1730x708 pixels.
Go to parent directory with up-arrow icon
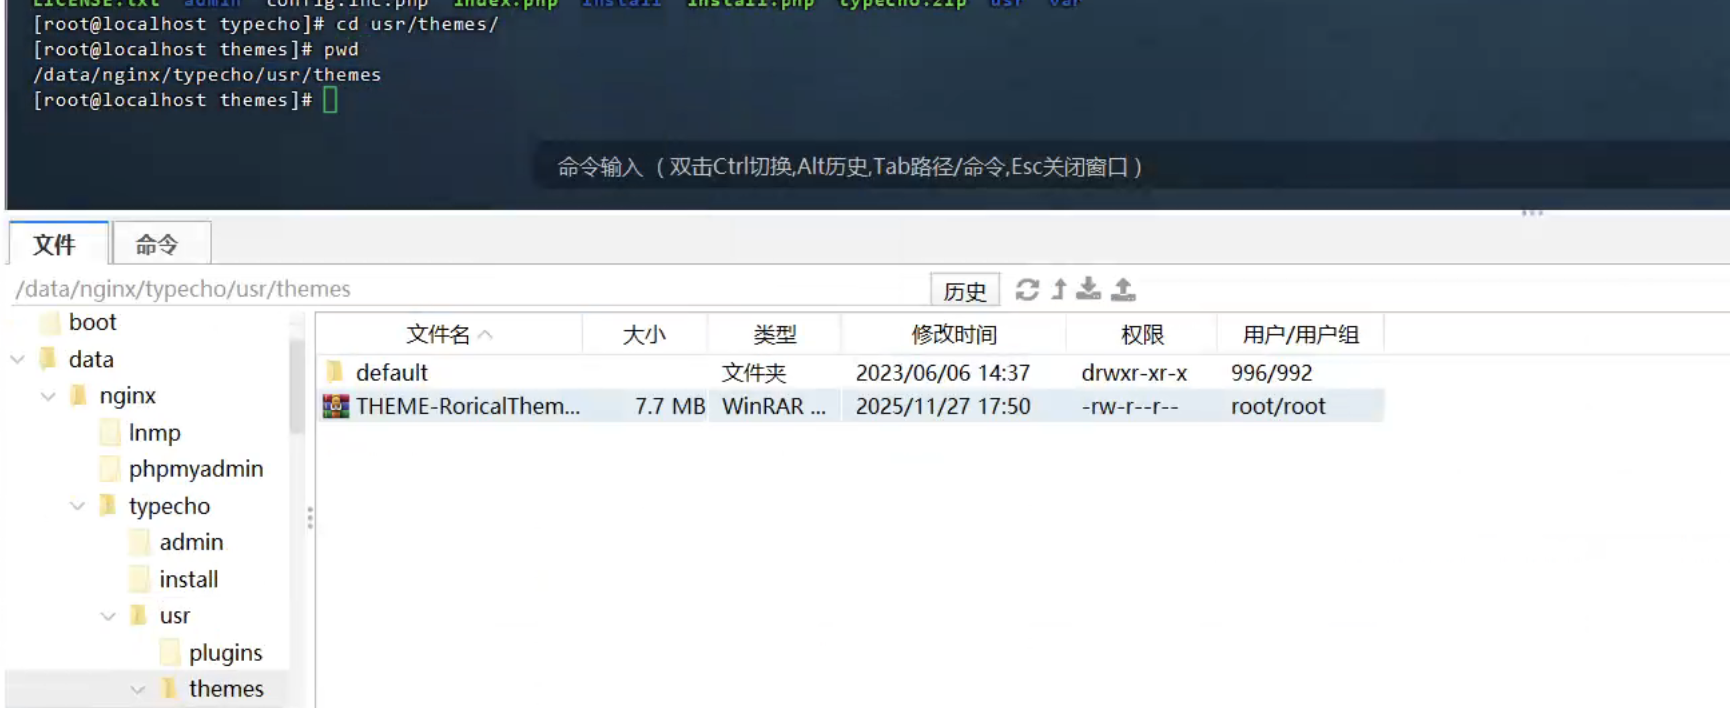pos(1059,290)
